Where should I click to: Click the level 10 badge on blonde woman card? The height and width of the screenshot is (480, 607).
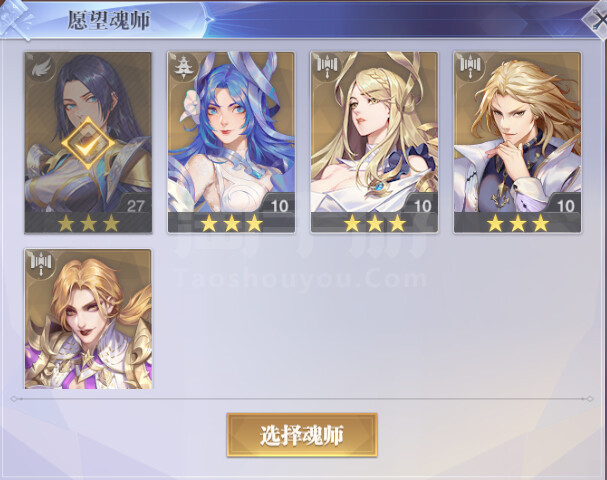[x=422, y=205]
